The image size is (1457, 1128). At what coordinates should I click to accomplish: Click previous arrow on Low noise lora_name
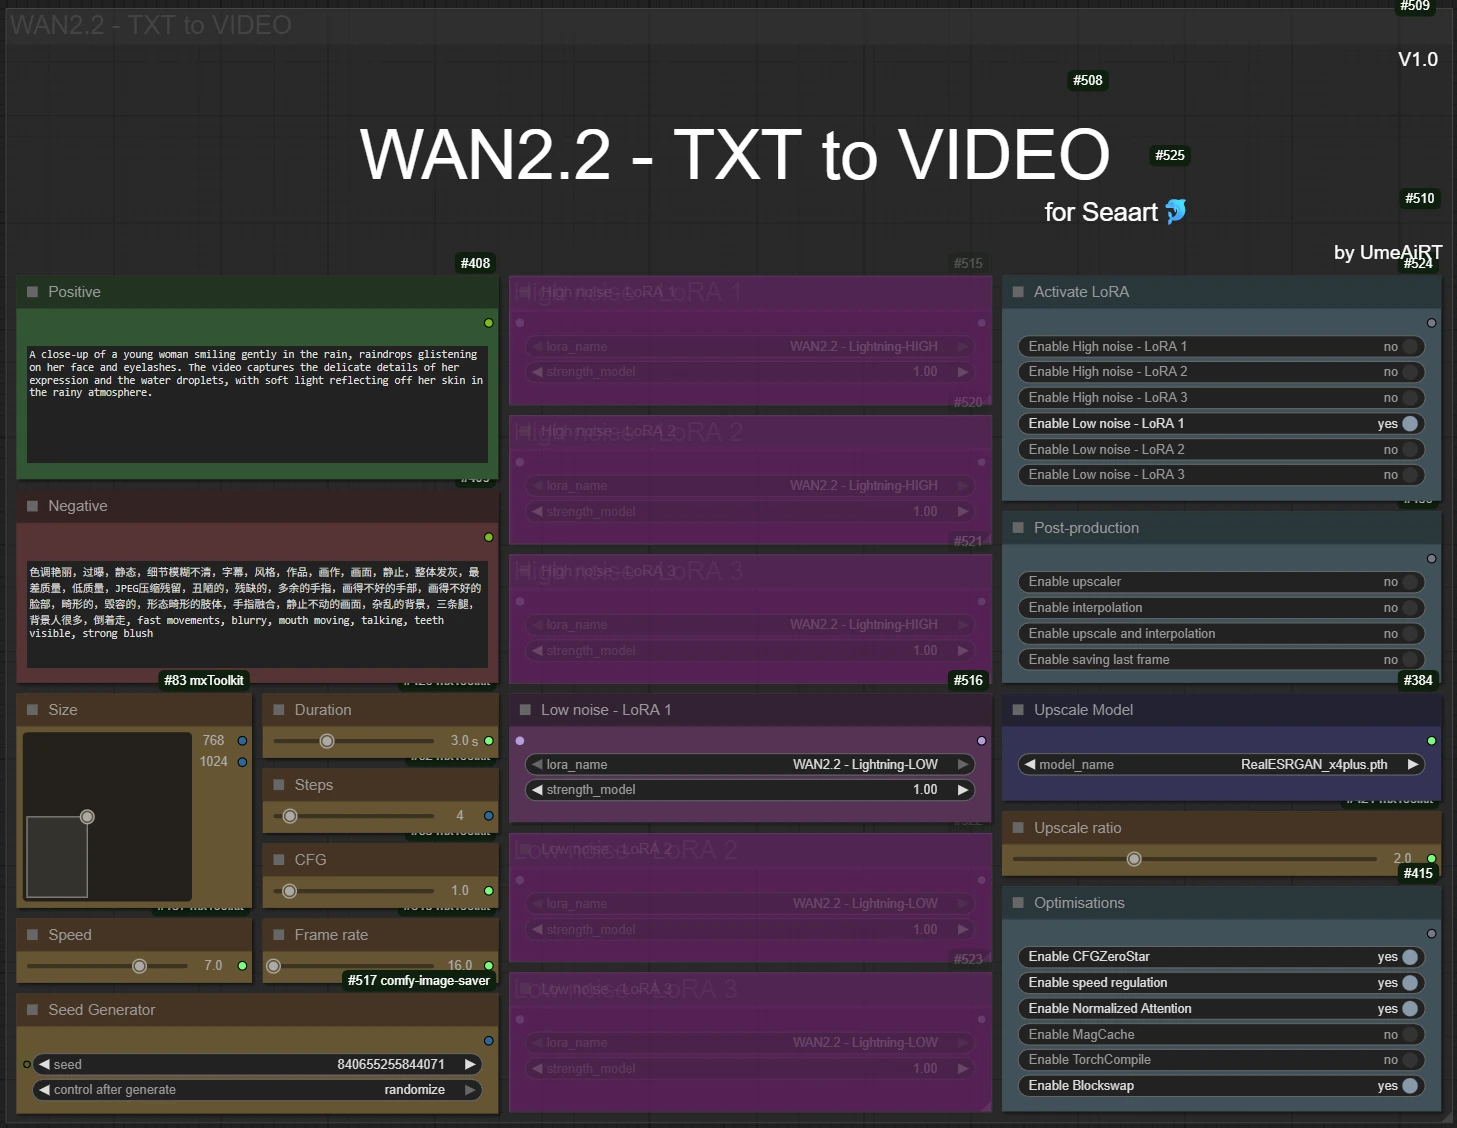point(537,764)
